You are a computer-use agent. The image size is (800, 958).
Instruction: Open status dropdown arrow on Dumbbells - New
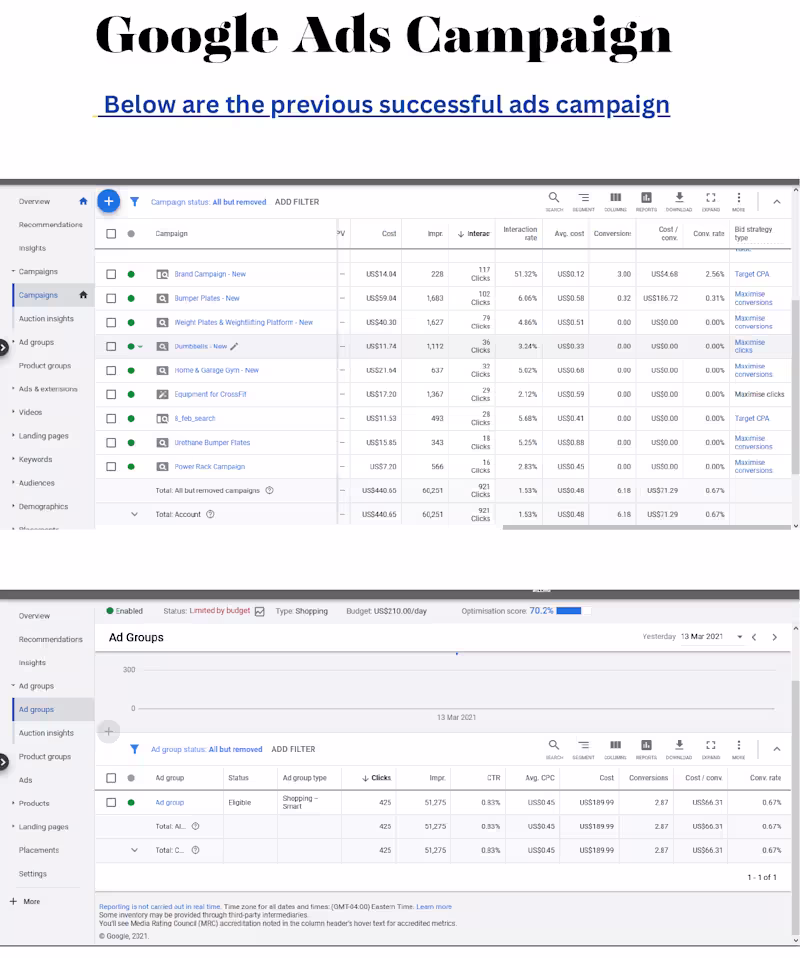click(x=140, y=346)
